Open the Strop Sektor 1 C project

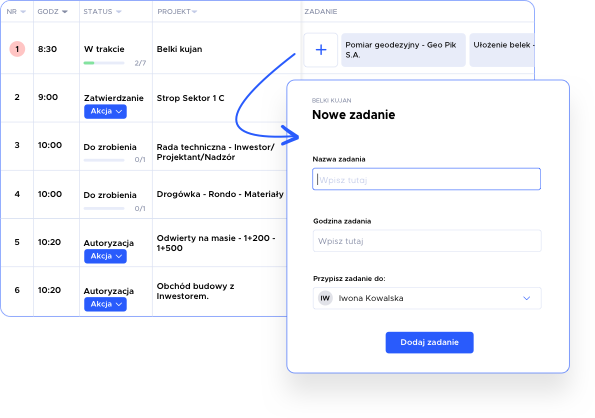pyautogui.click(x=190, y=98)
